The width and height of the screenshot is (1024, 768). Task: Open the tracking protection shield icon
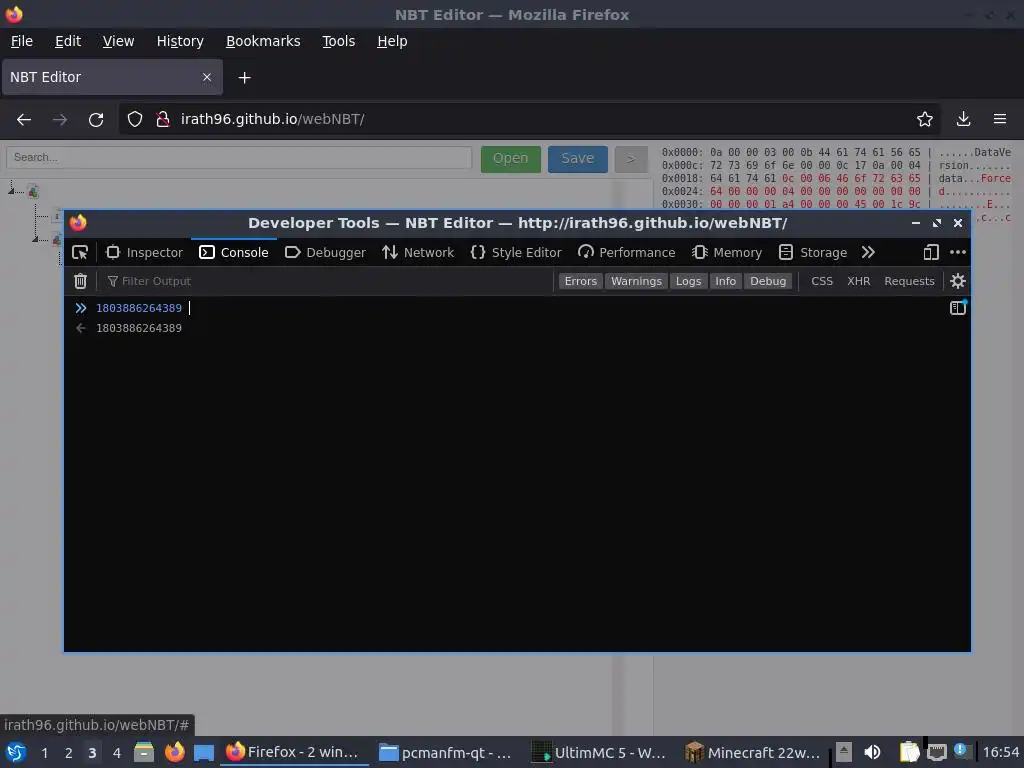point(135,120)
